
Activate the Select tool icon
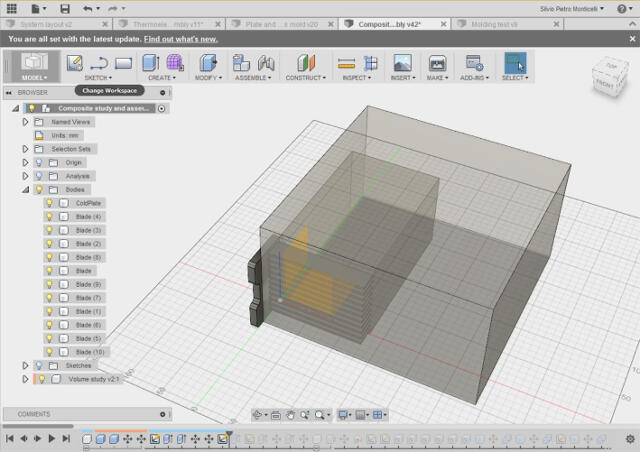515,62
